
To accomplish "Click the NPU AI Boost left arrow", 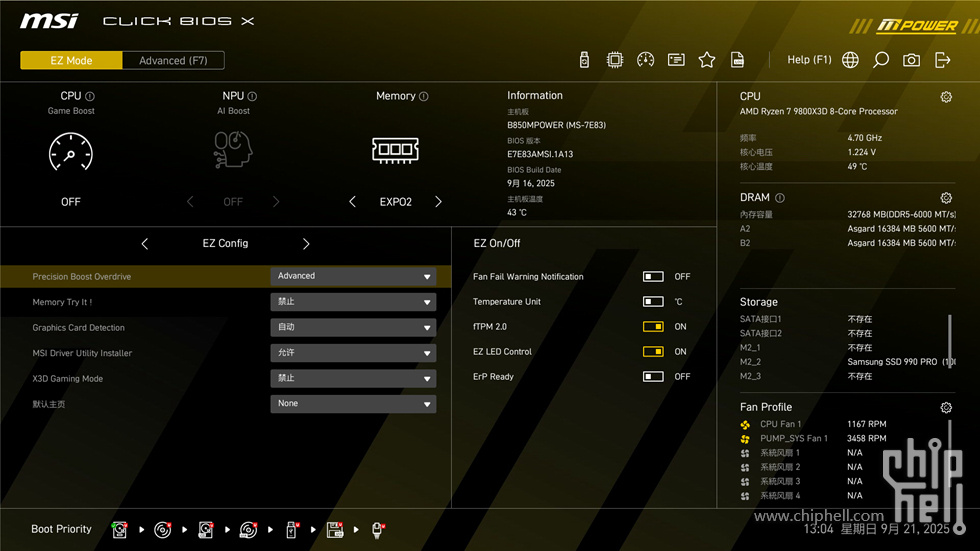I will pos(190,202).
